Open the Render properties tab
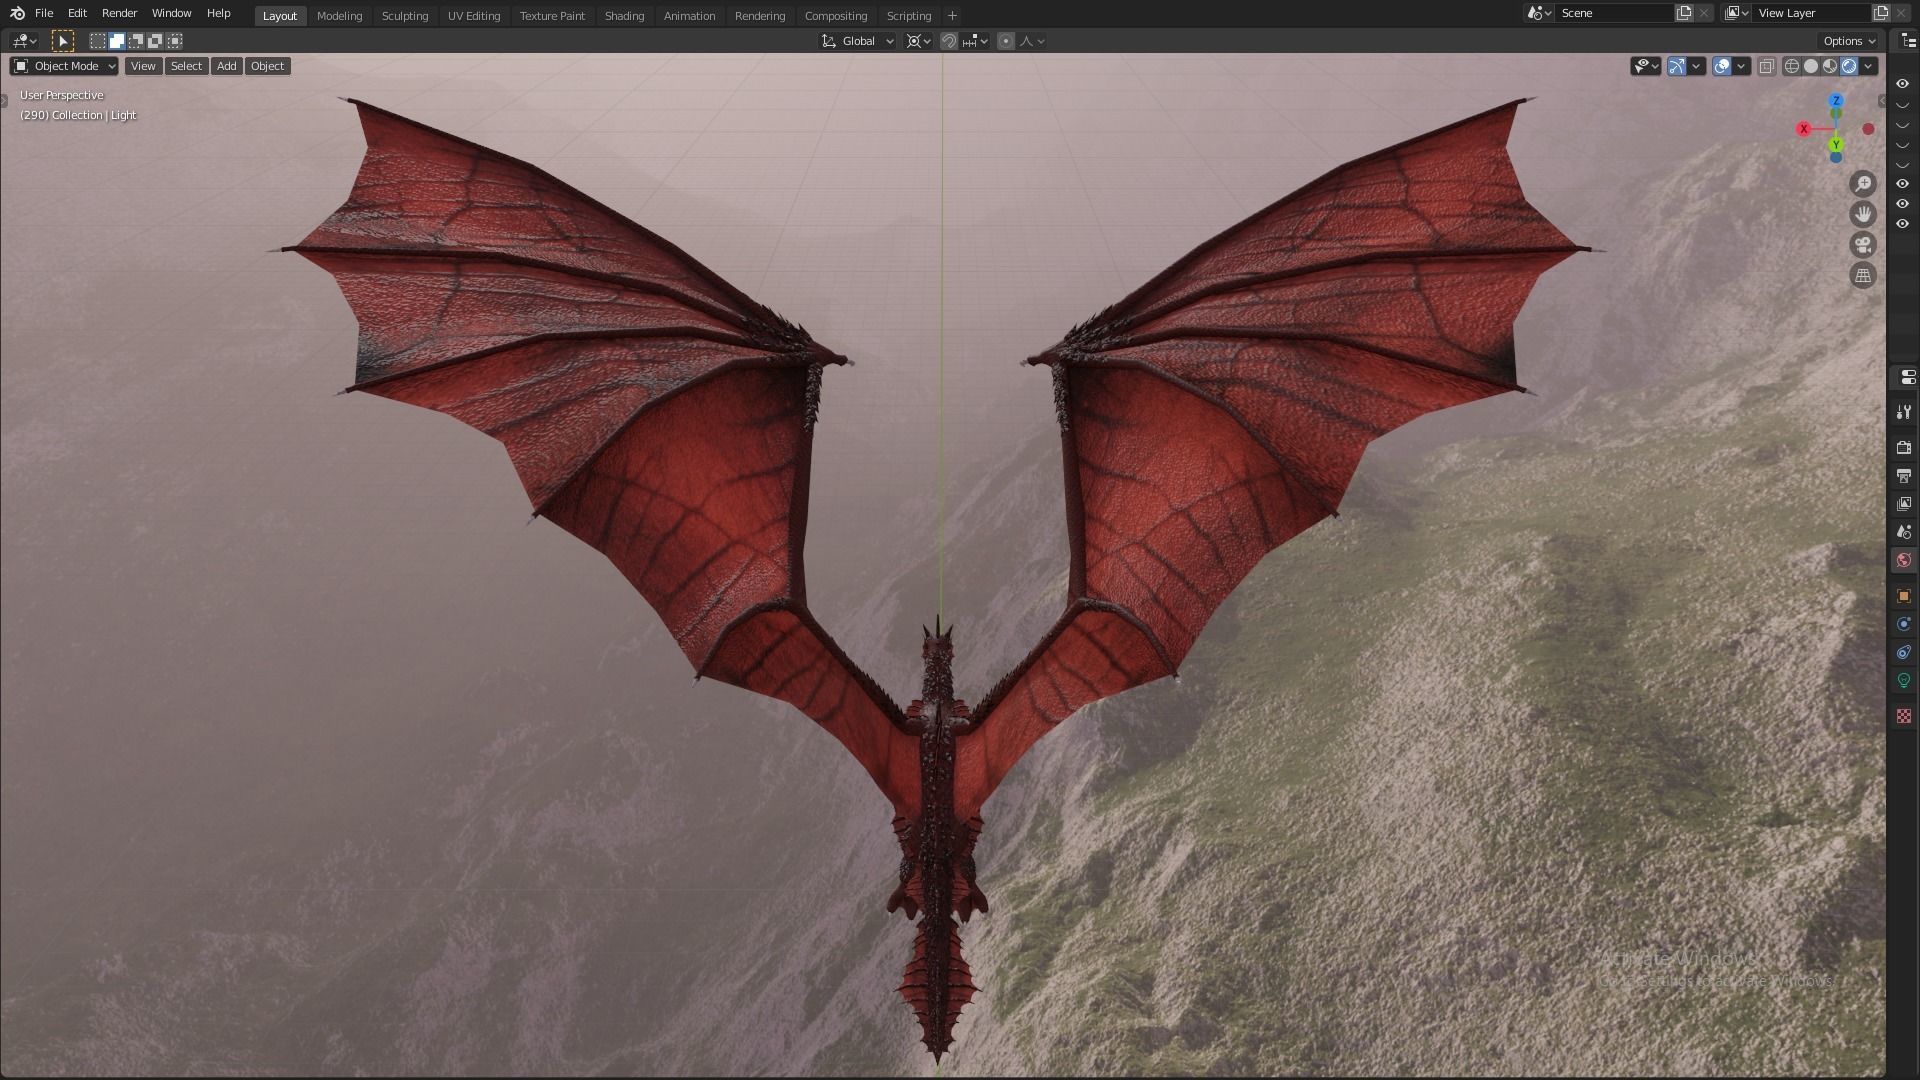Screen dimensions: 1920x1080 (1903, 447)
